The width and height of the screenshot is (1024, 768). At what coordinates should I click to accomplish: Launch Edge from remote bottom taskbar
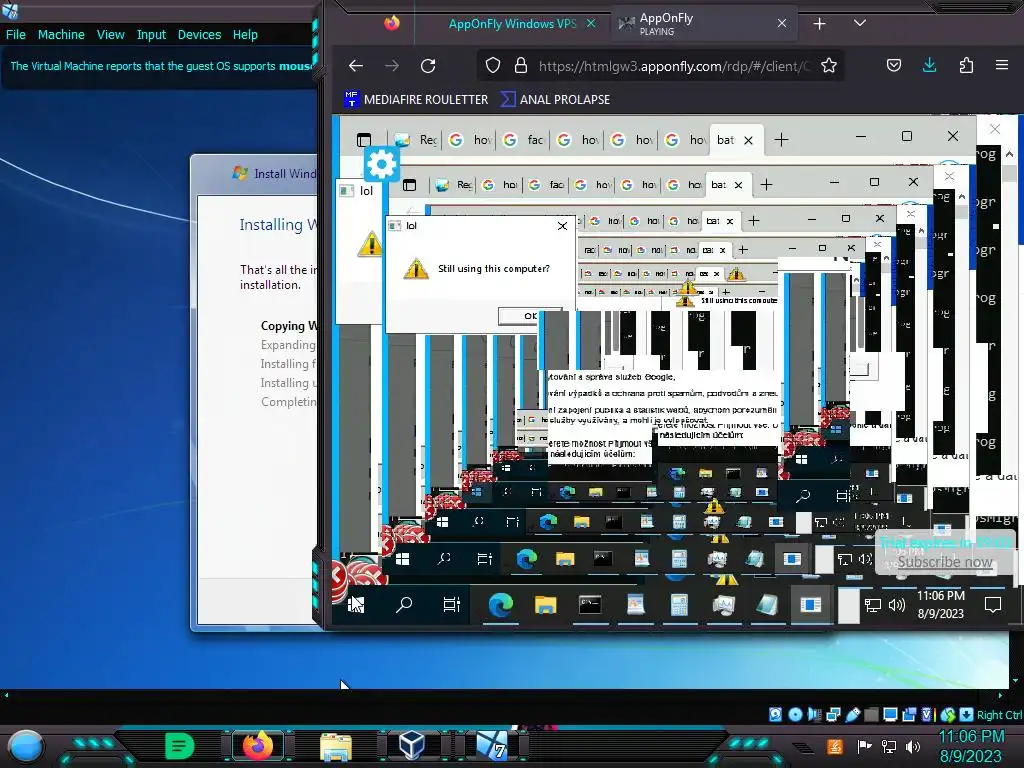point(500,605)
